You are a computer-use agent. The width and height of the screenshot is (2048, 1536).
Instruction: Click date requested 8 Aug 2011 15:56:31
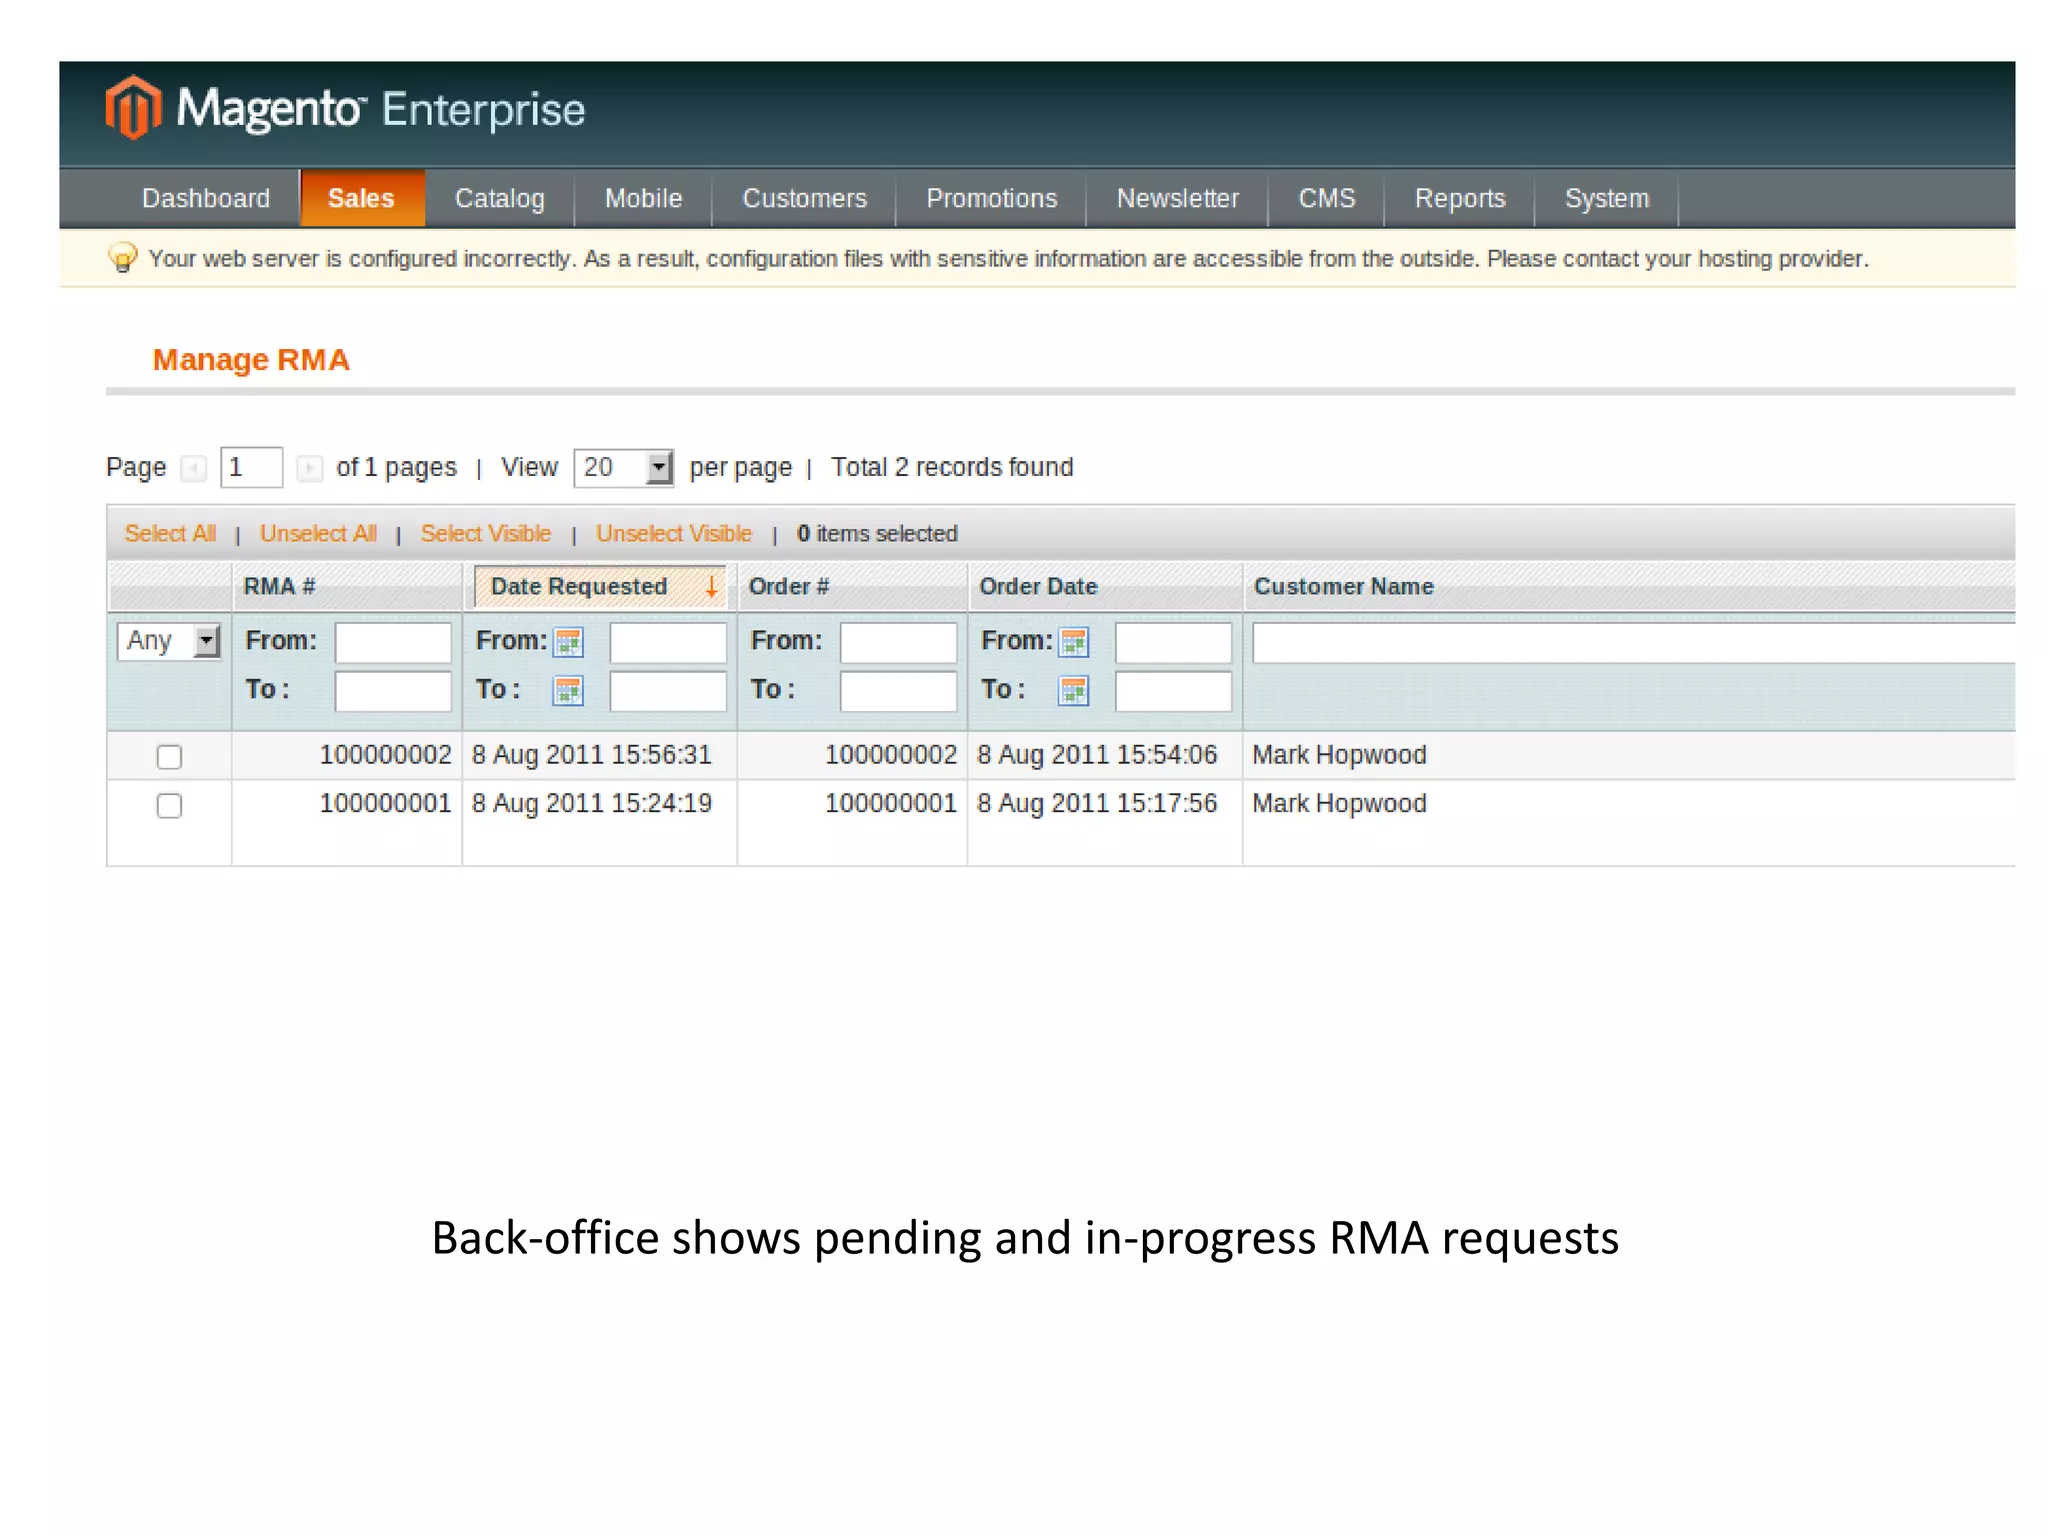(x=592, y=755)
